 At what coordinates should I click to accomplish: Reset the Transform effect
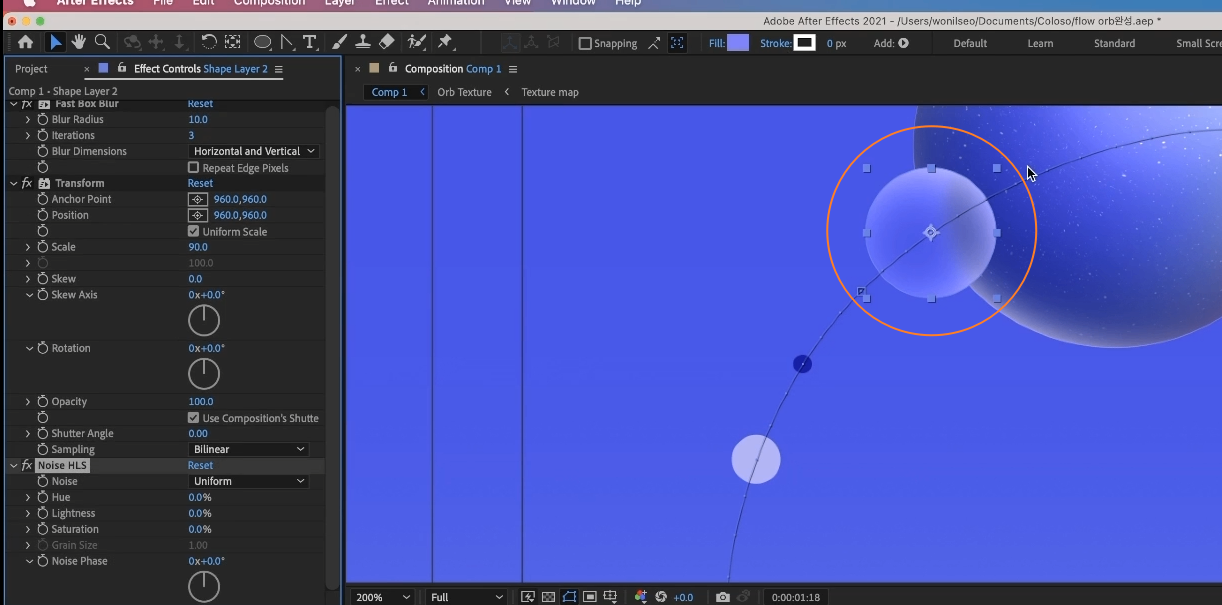tap(200, 183)
